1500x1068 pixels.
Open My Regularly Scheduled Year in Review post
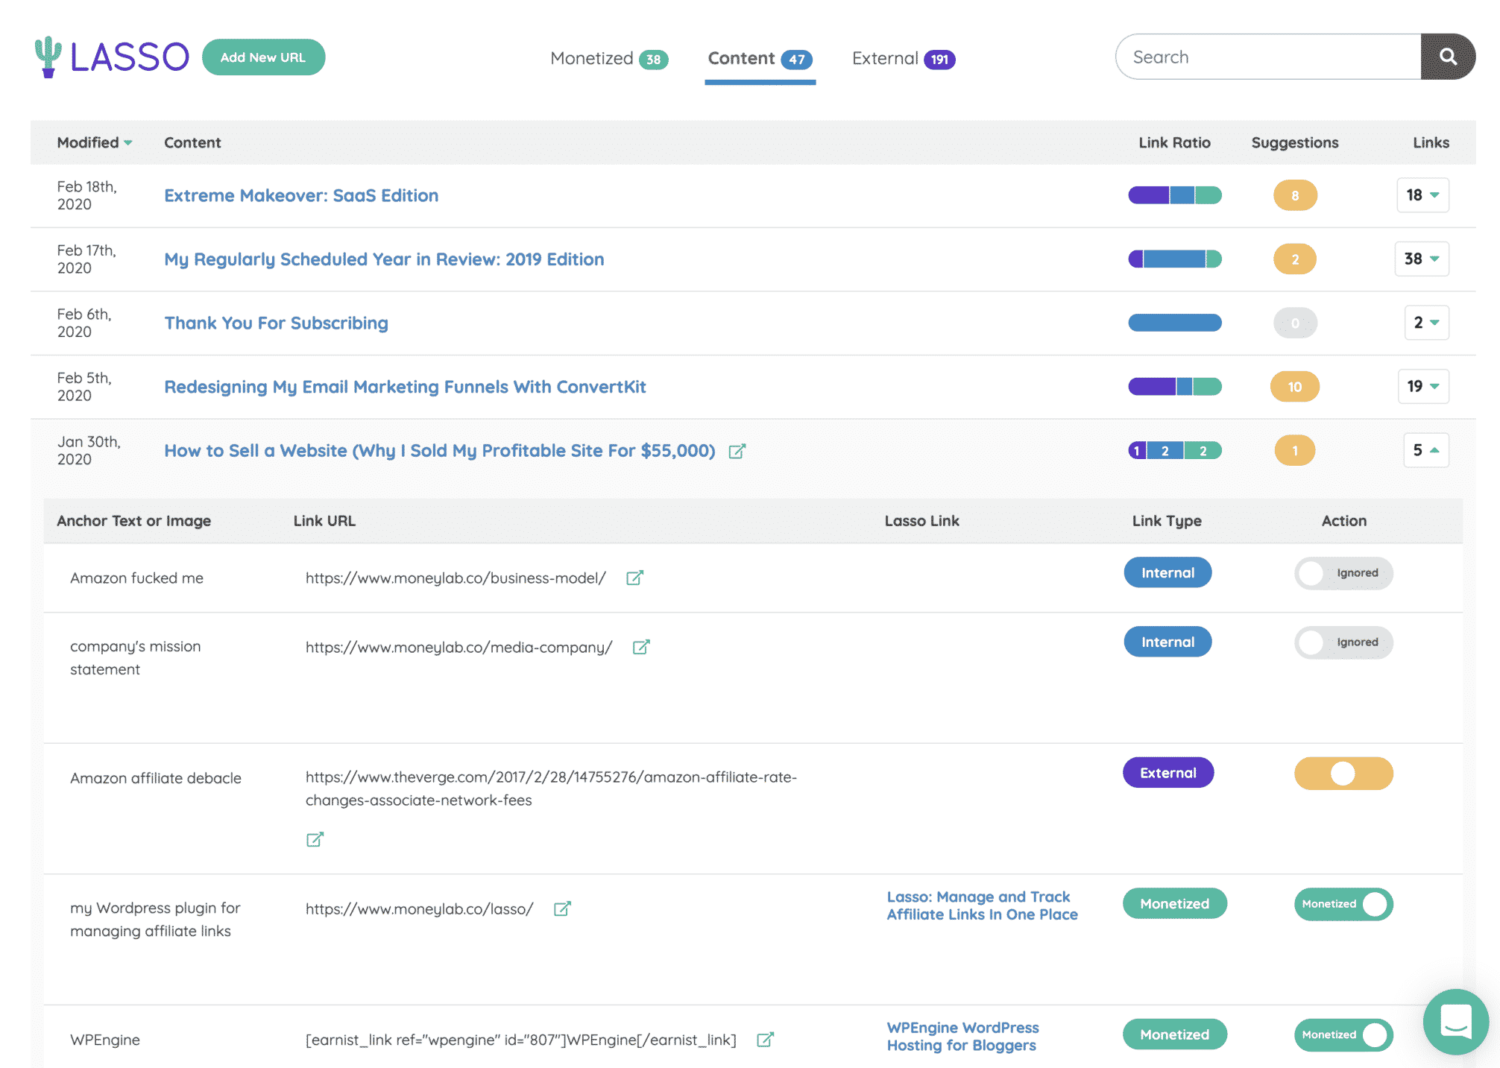pos(384,260)
